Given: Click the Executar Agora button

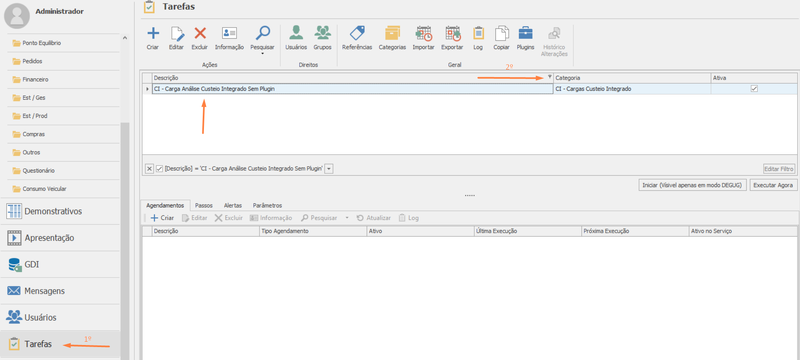Looking at the screenshot, I should pyautogui.click(x=773, y=185).
